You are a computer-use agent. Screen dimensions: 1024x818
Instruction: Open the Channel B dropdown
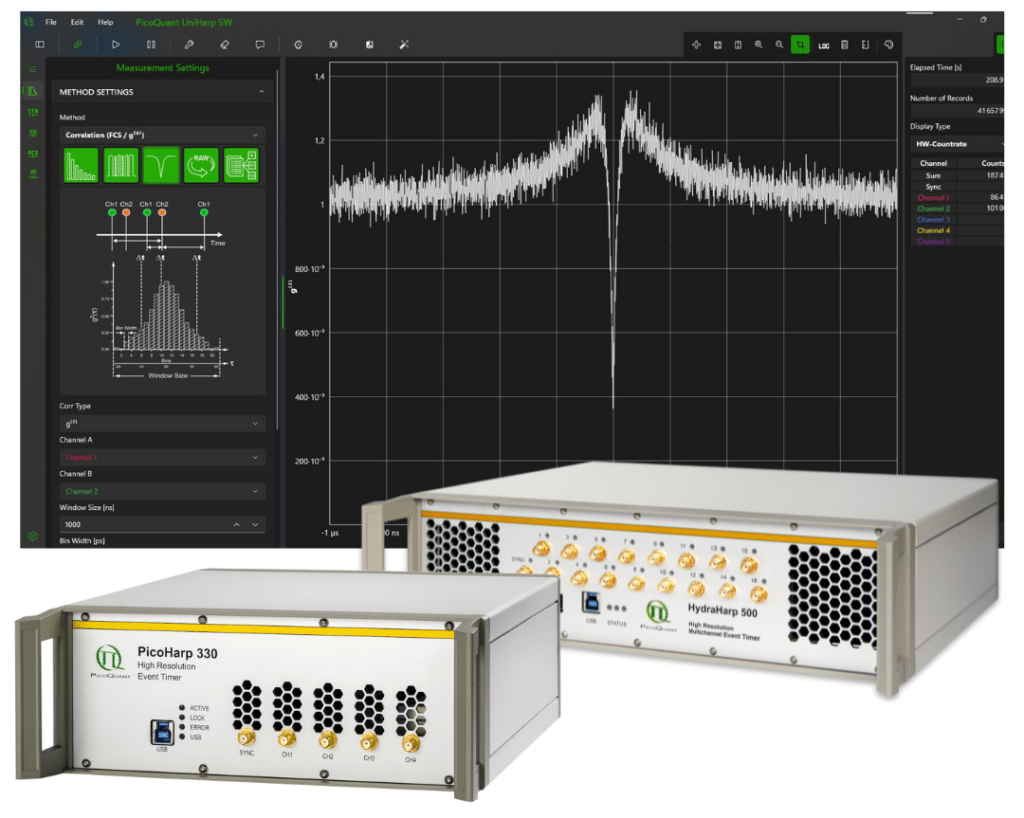point(160,491)
